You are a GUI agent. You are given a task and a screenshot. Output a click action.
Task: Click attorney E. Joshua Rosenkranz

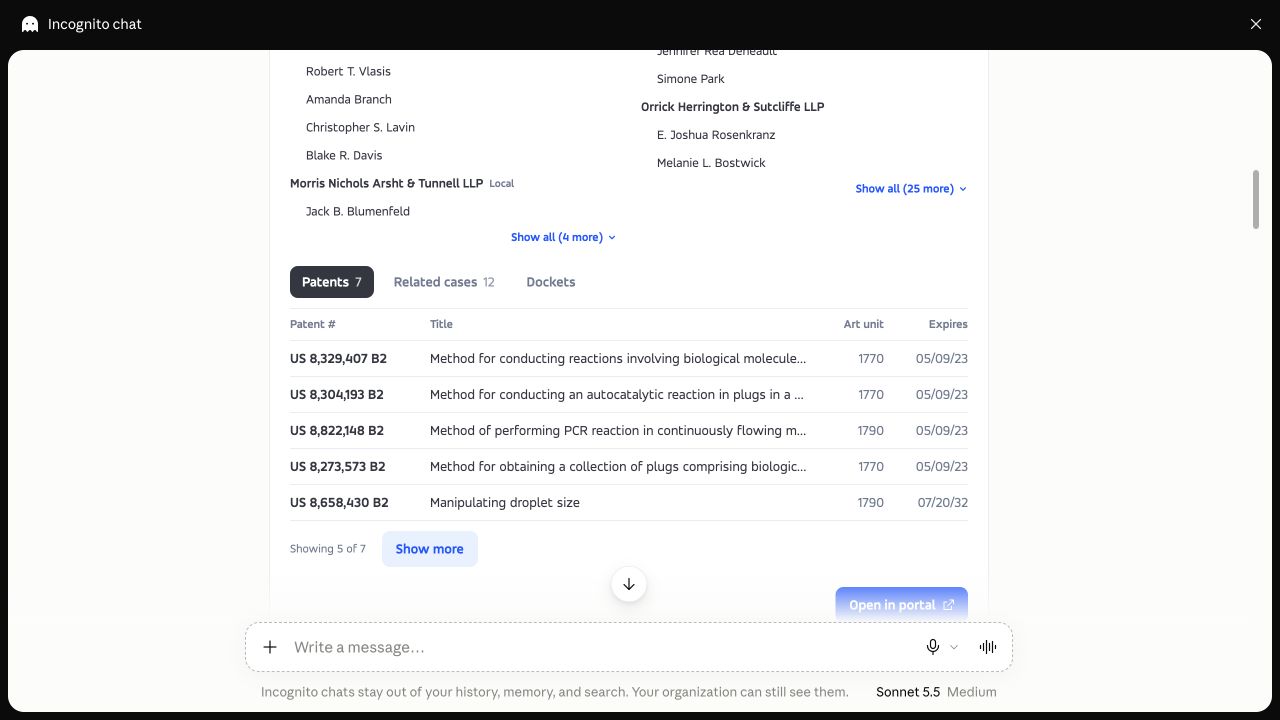click(x=716, y=134)
